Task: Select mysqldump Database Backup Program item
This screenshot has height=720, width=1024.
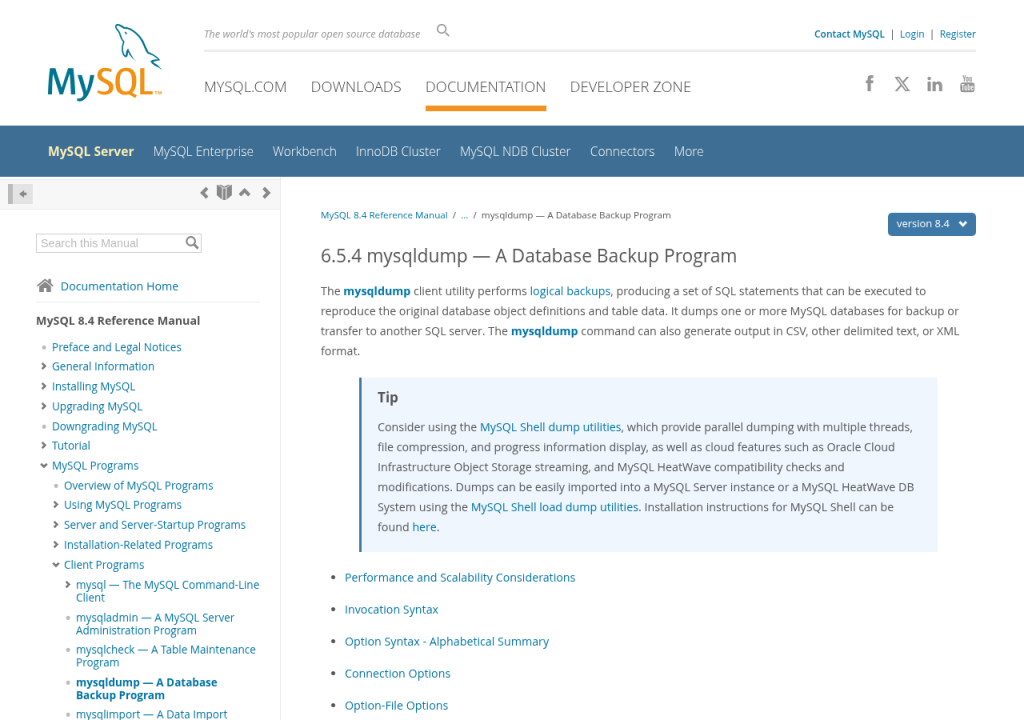Action: pos(146,689)
